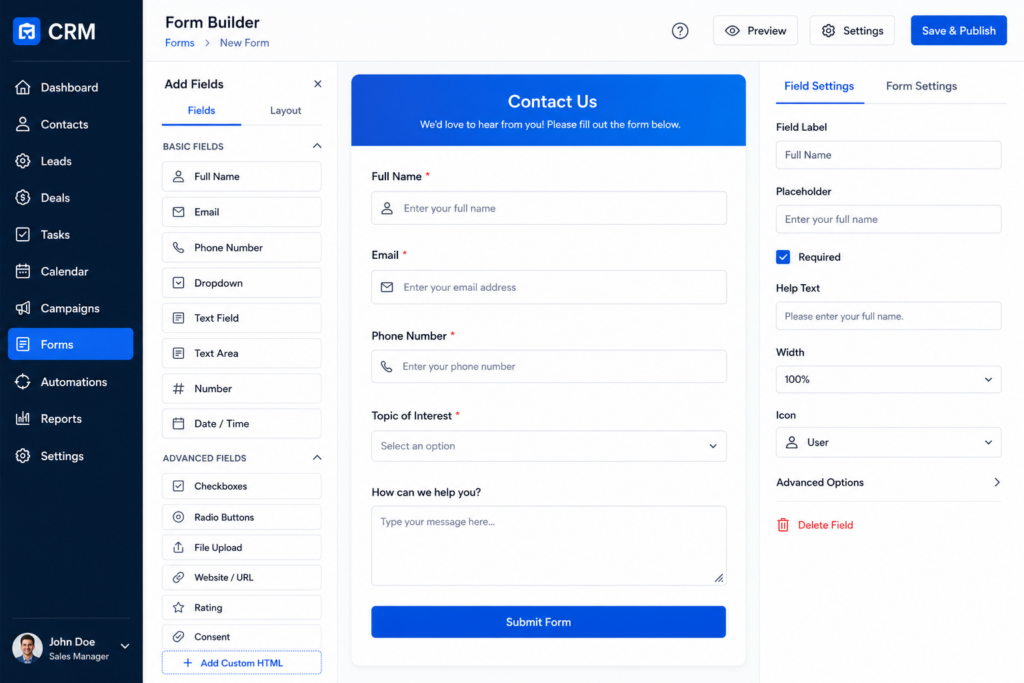Switch to the Form Settings tab
1024x683 pixels.
(x=921, y=86)
